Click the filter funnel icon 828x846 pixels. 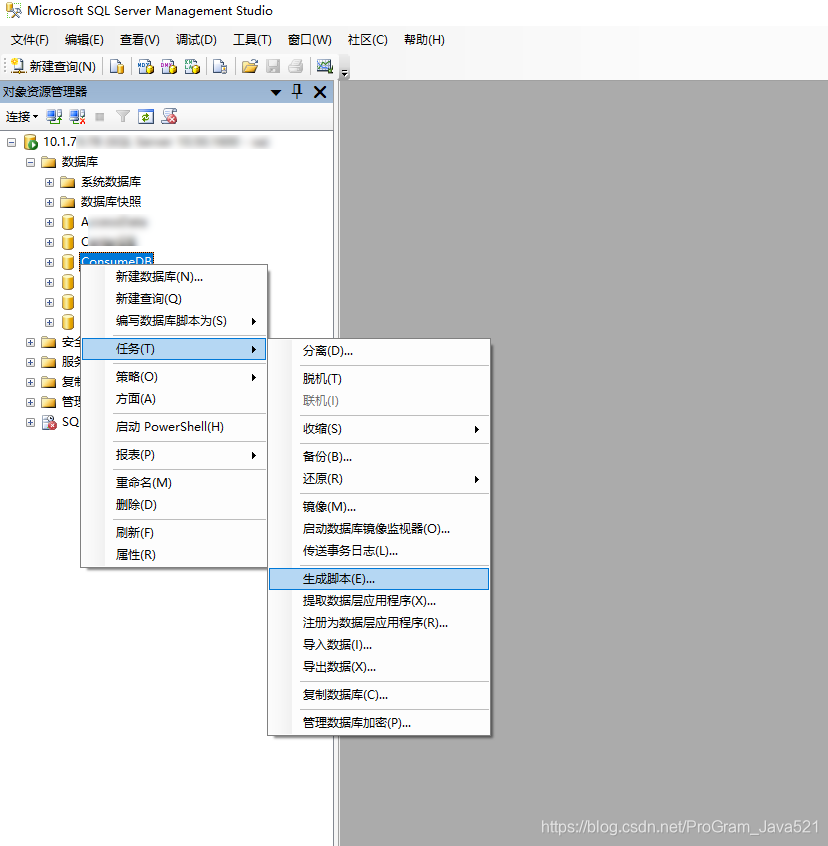point(123,116)
